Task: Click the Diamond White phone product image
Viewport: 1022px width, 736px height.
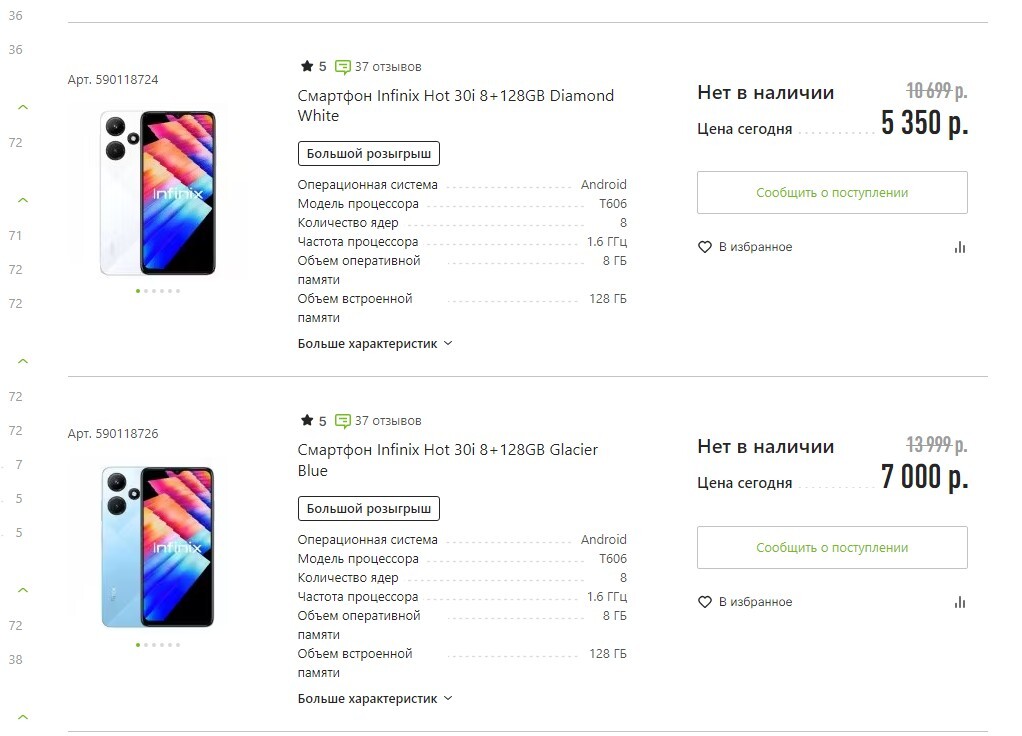Action: coord(158,193)
